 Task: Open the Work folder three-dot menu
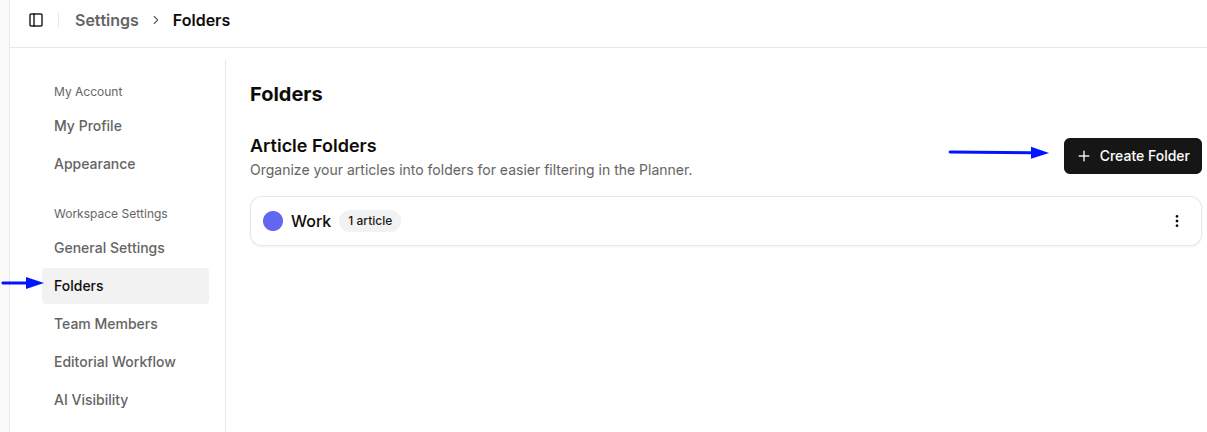pyautogui.click(x=1177, y=221)
